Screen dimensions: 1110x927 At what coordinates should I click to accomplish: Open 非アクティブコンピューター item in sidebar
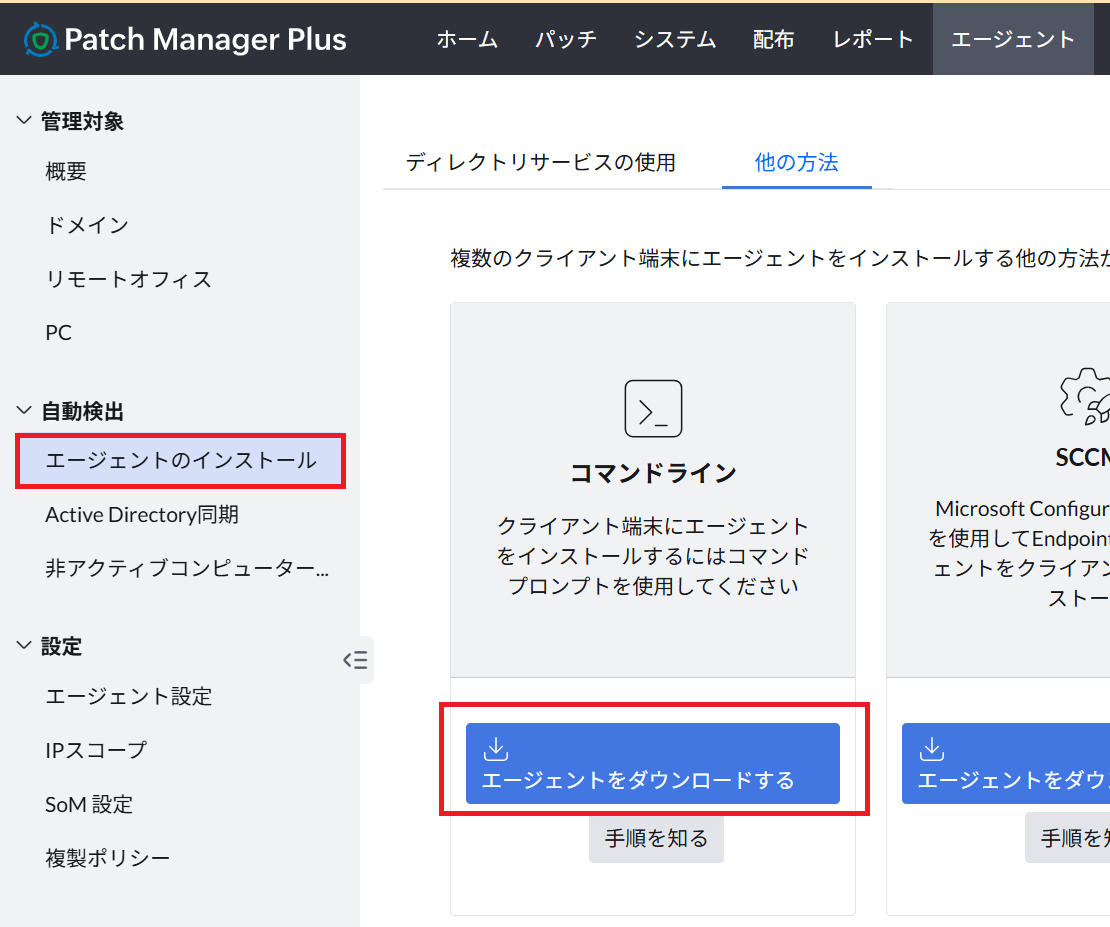point(187,569)
